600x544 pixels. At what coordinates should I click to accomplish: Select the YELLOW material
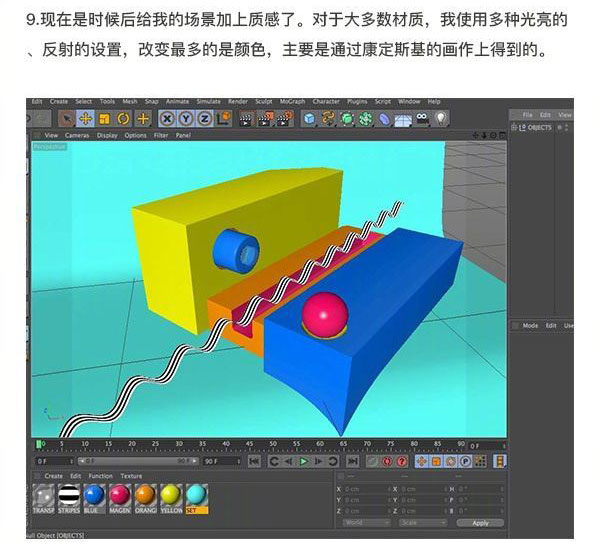point(171,498)
